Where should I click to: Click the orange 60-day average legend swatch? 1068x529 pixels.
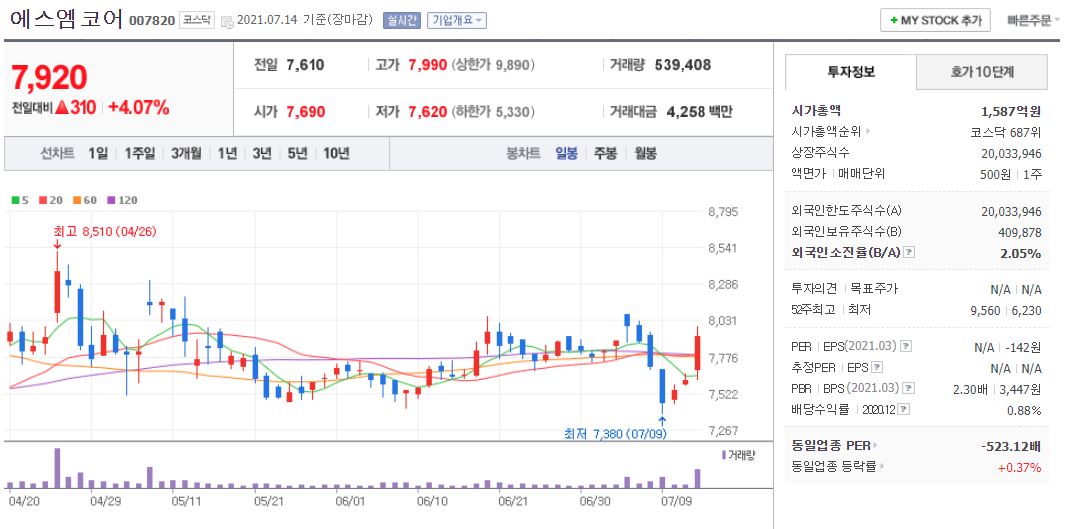pyautogui.click(x=76, y=200)
